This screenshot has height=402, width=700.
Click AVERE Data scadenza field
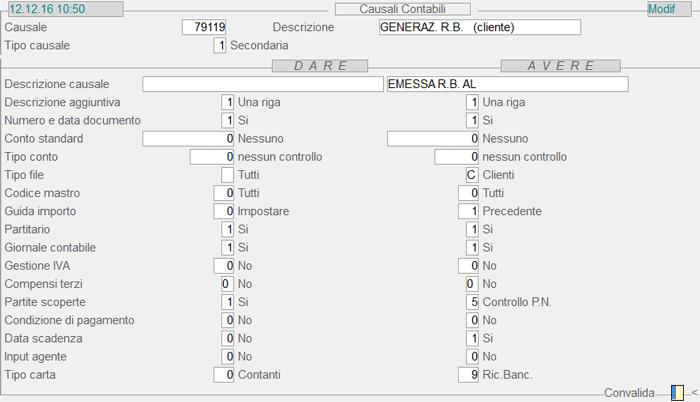pyautogui.click(x=472, y=339)
